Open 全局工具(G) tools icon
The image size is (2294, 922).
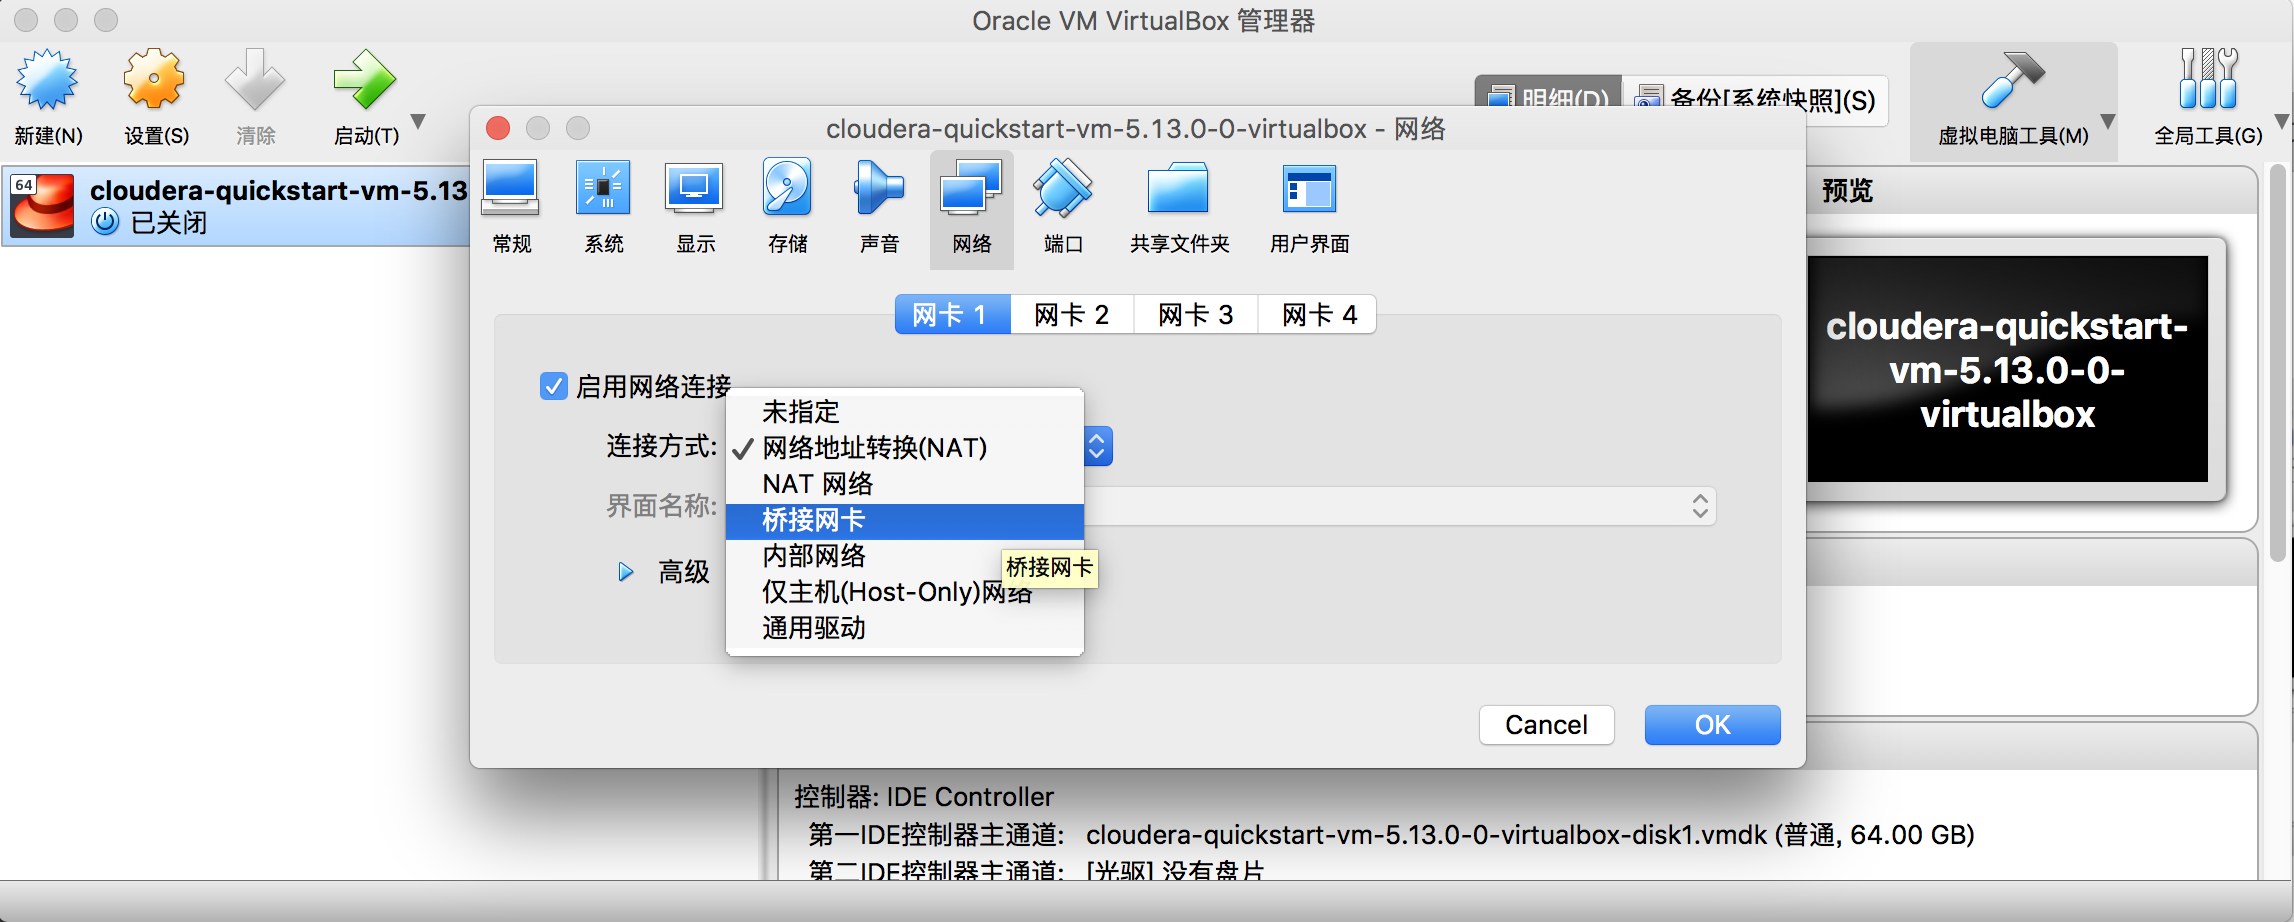[2208, 79]
